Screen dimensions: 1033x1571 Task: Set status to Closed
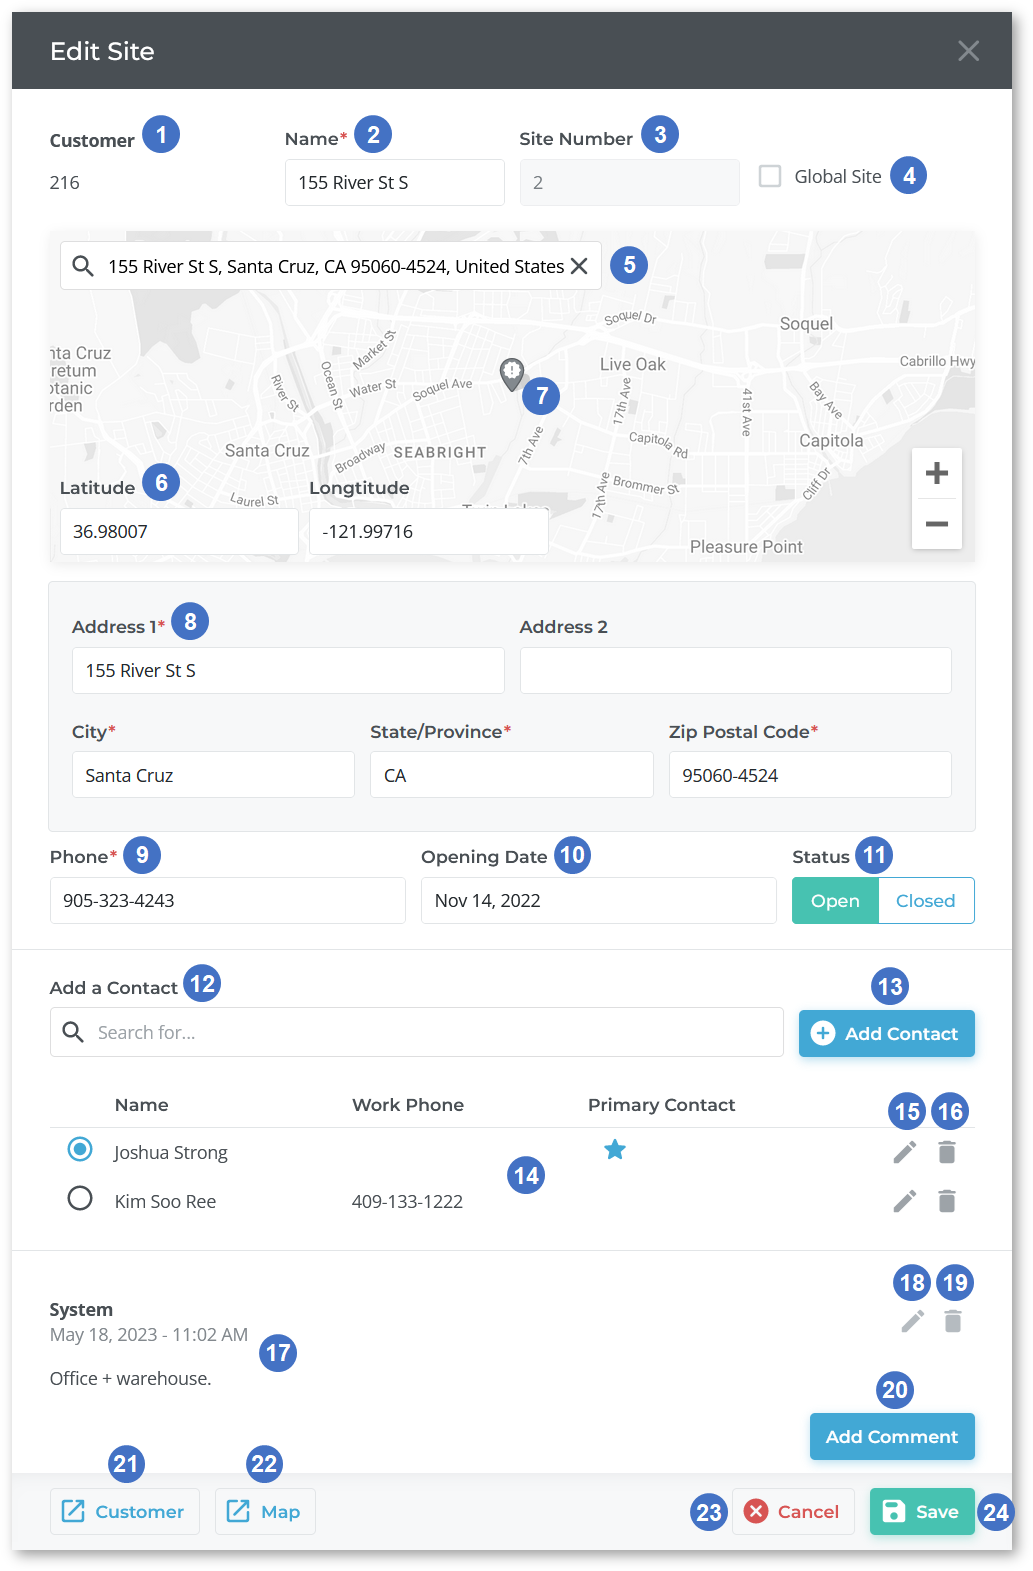(925, 901)
